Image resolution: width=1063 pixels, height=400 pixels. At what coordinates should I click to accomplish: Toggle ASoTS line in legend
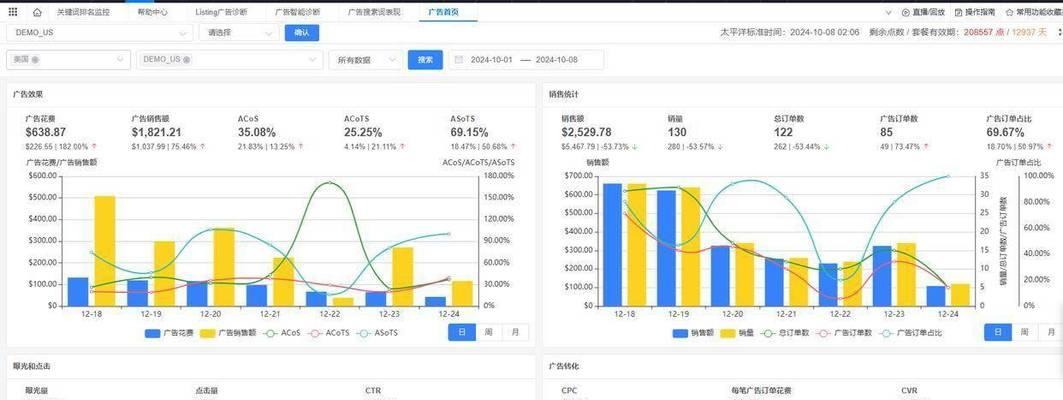pos(378,333)
